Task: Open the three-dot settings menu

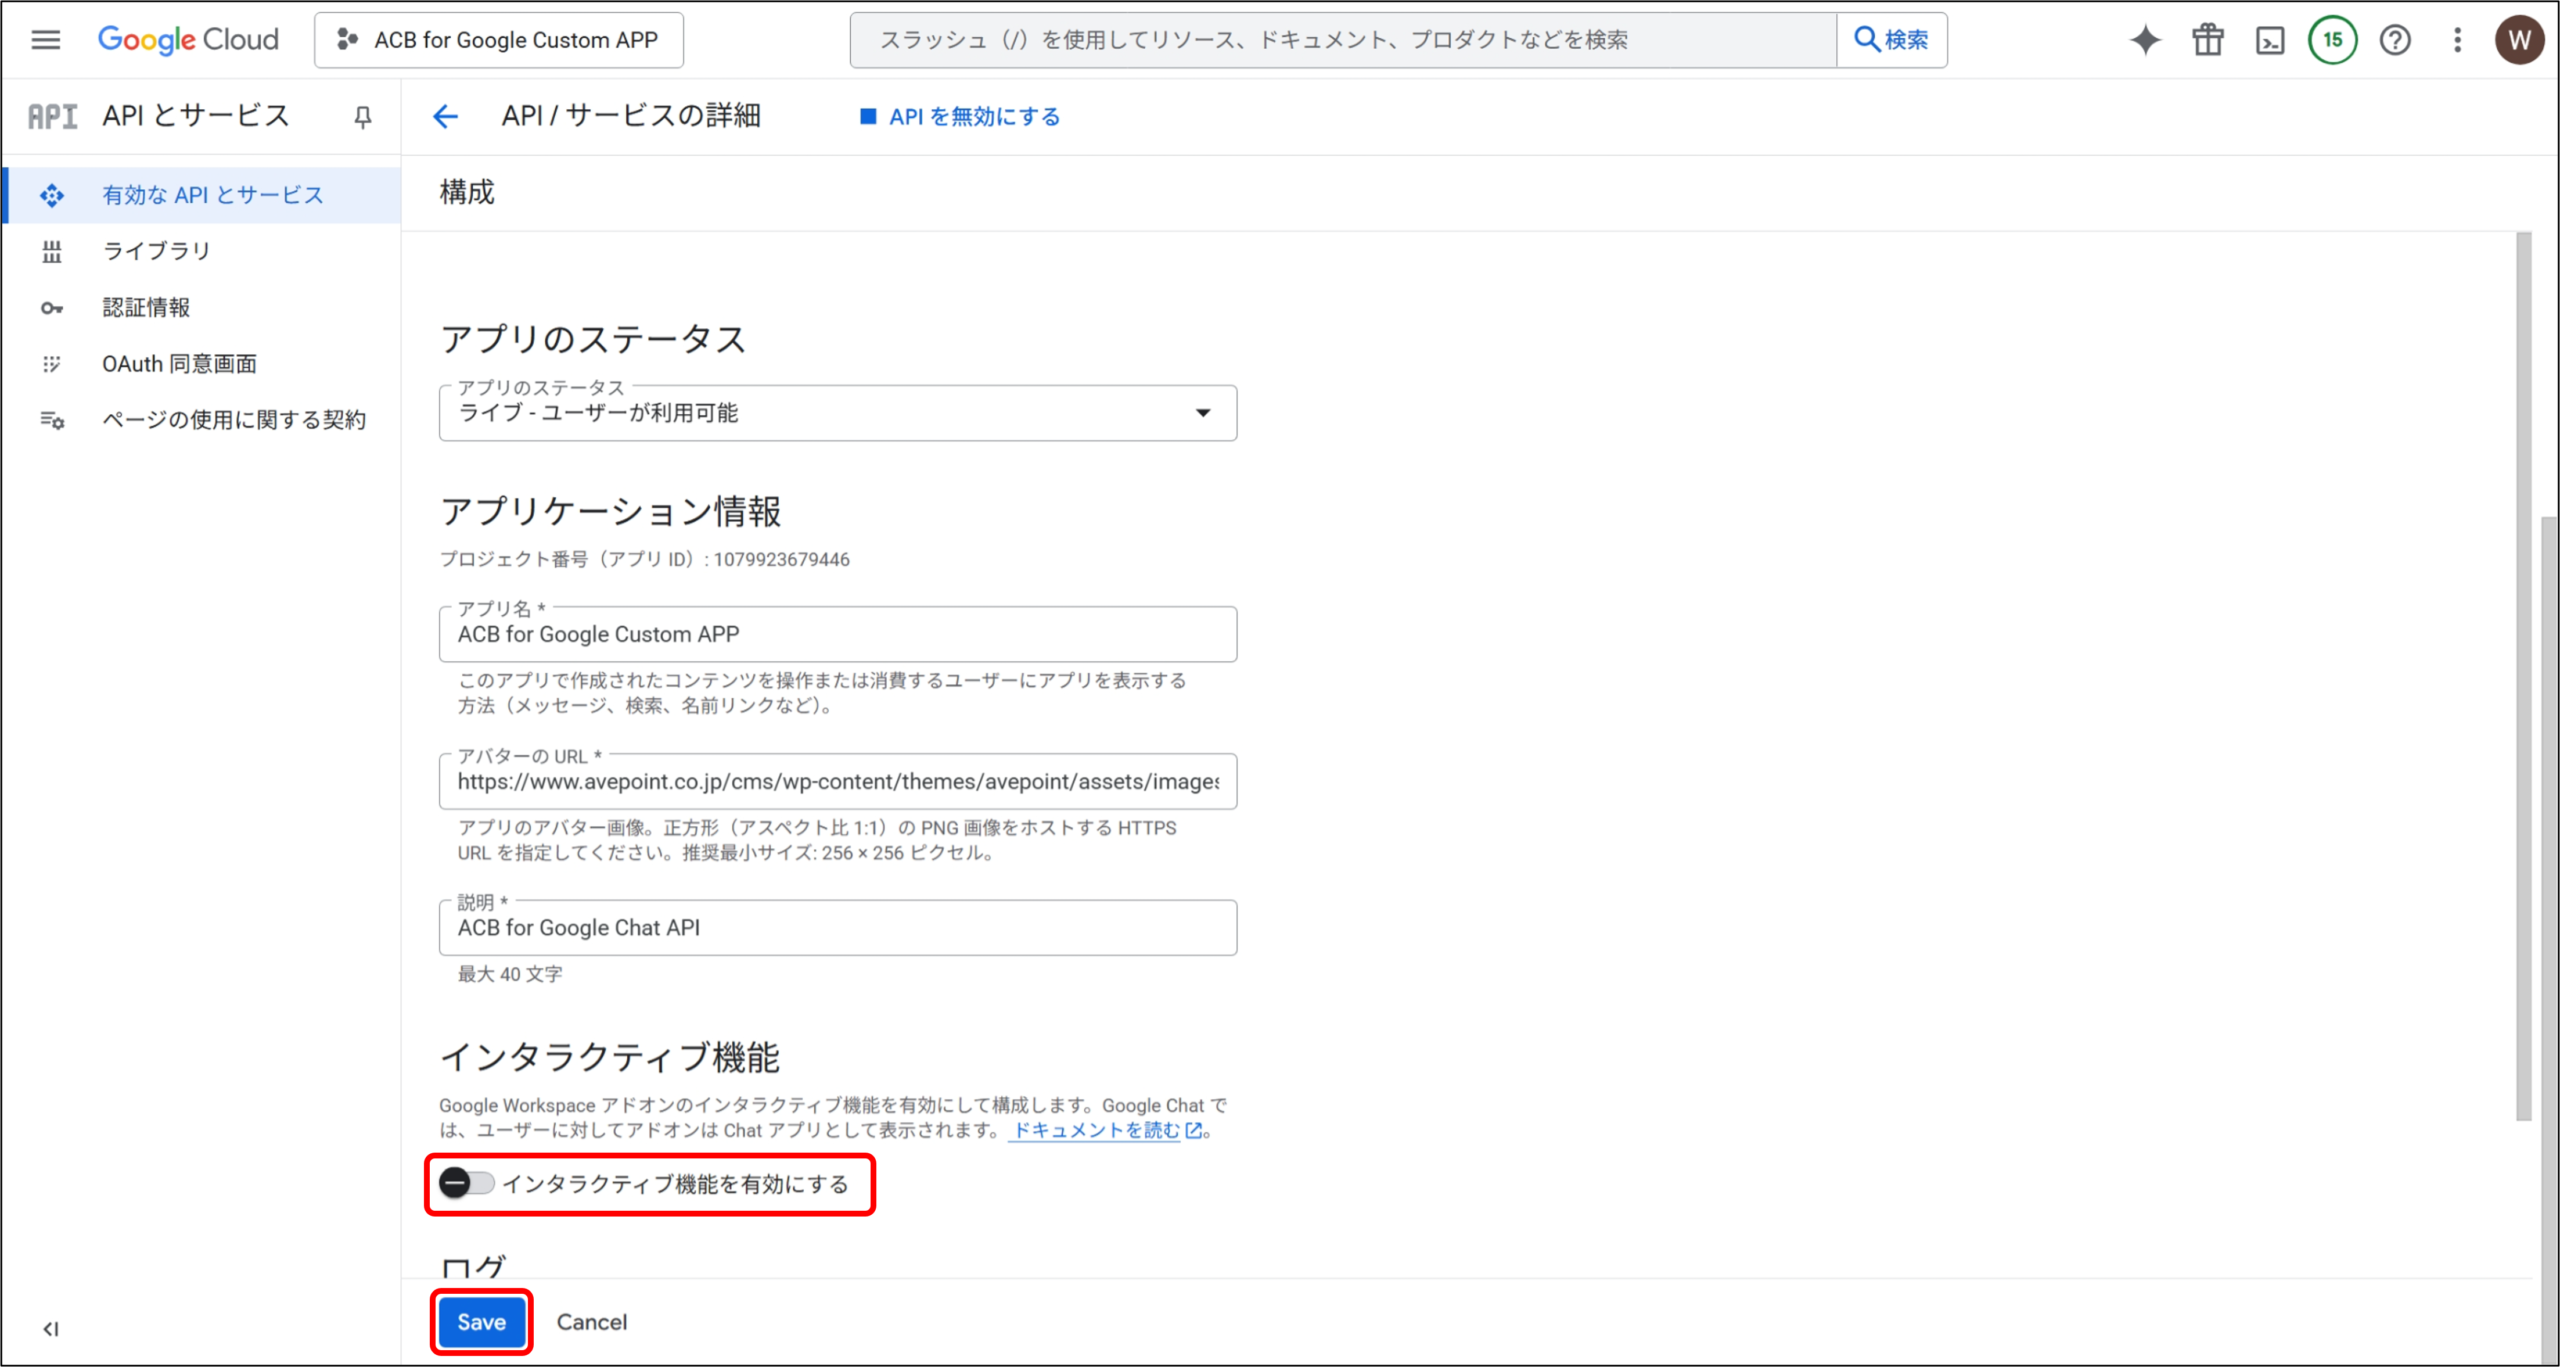Action: click(2457, 40)
